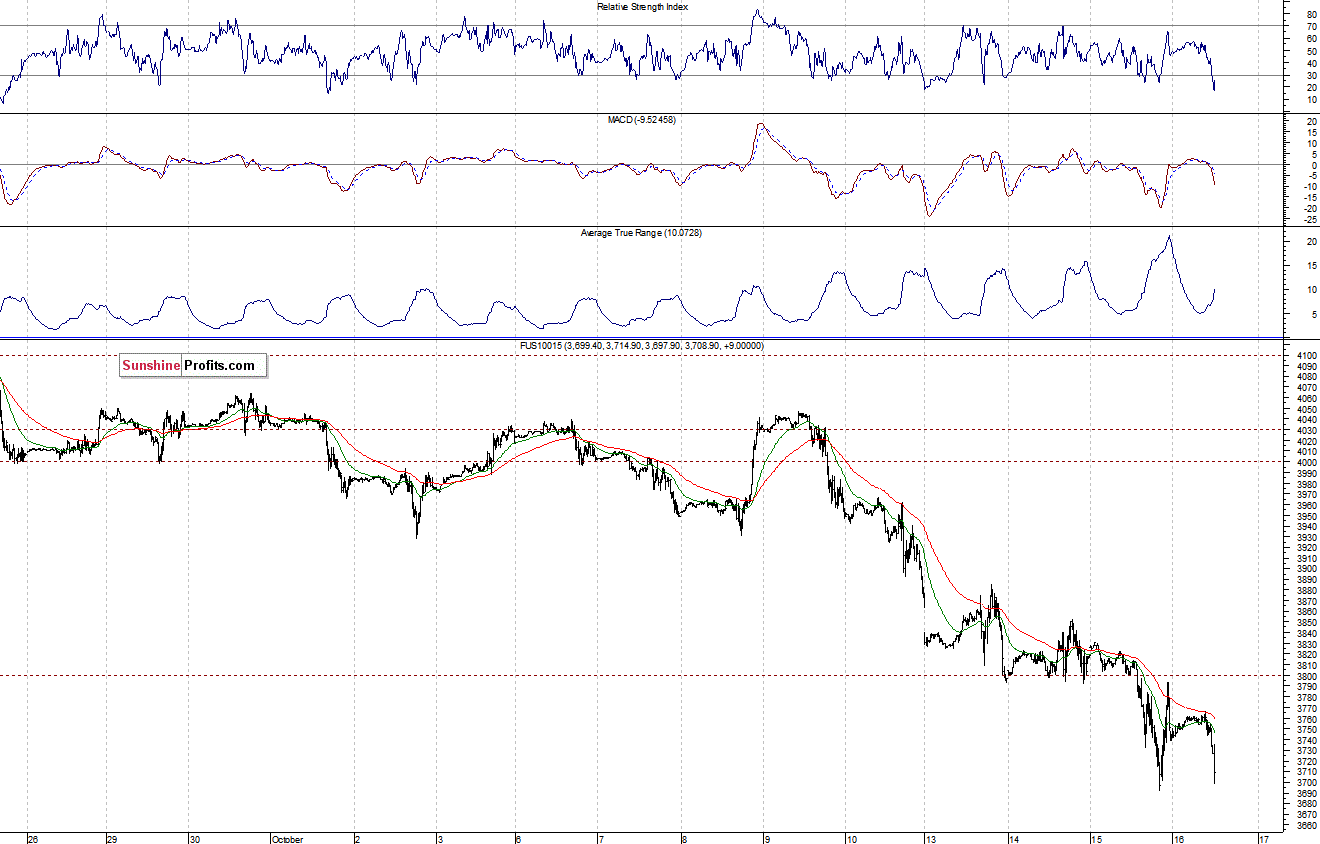Click the -25 label on the MACD axis
The width and height of the screenshot is (1320, 844).
pos(1309,220)
